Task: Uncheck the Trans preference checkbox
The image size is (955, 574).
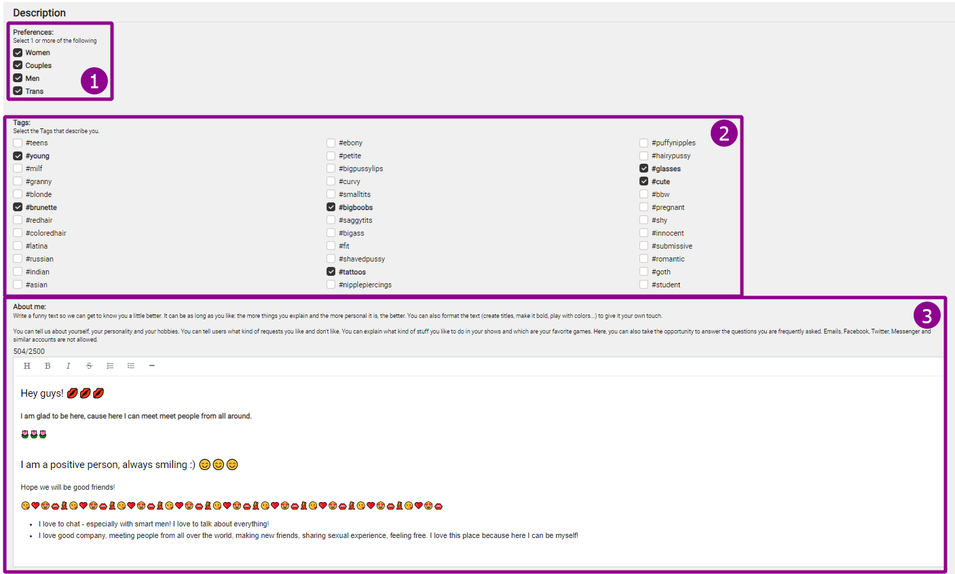Action: coord(18,91)
